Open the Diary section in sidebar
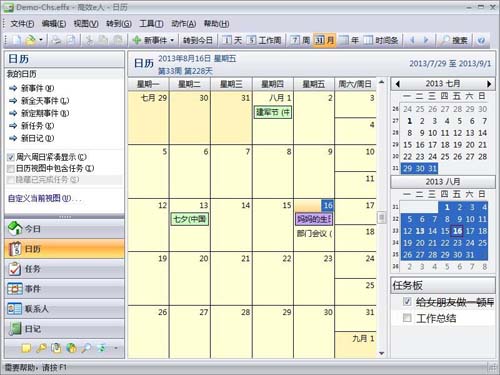 pyautogui.click(x=65, y=329)
